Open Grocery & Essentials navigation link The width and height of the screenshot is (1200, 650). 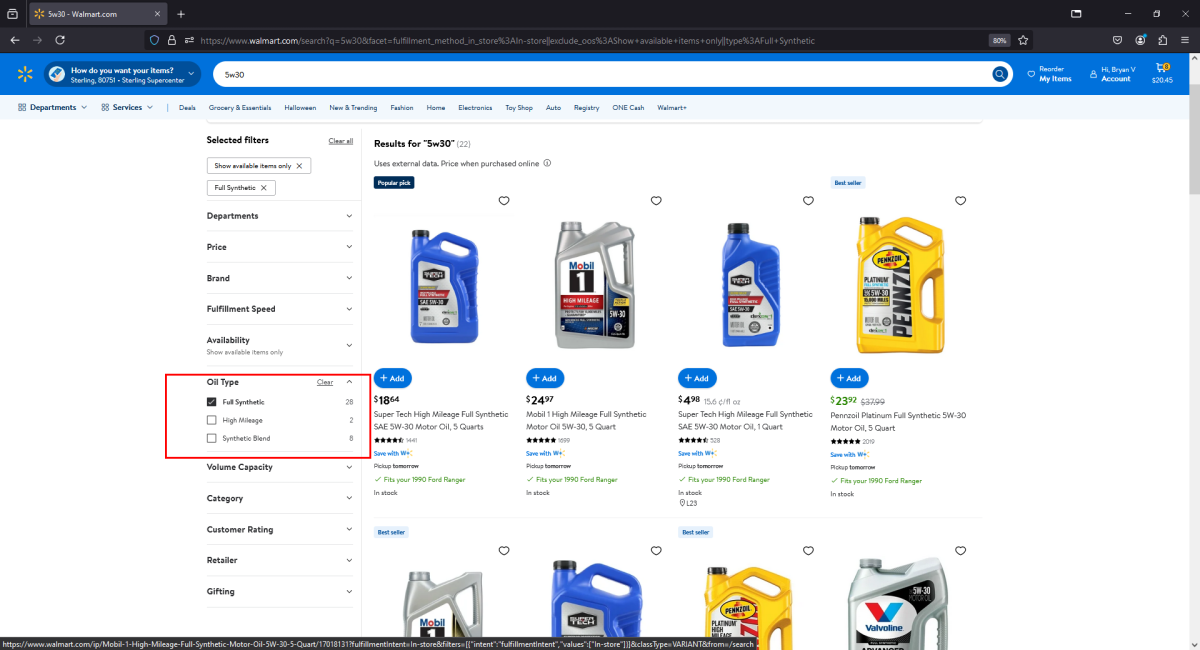tap(240, 107)
